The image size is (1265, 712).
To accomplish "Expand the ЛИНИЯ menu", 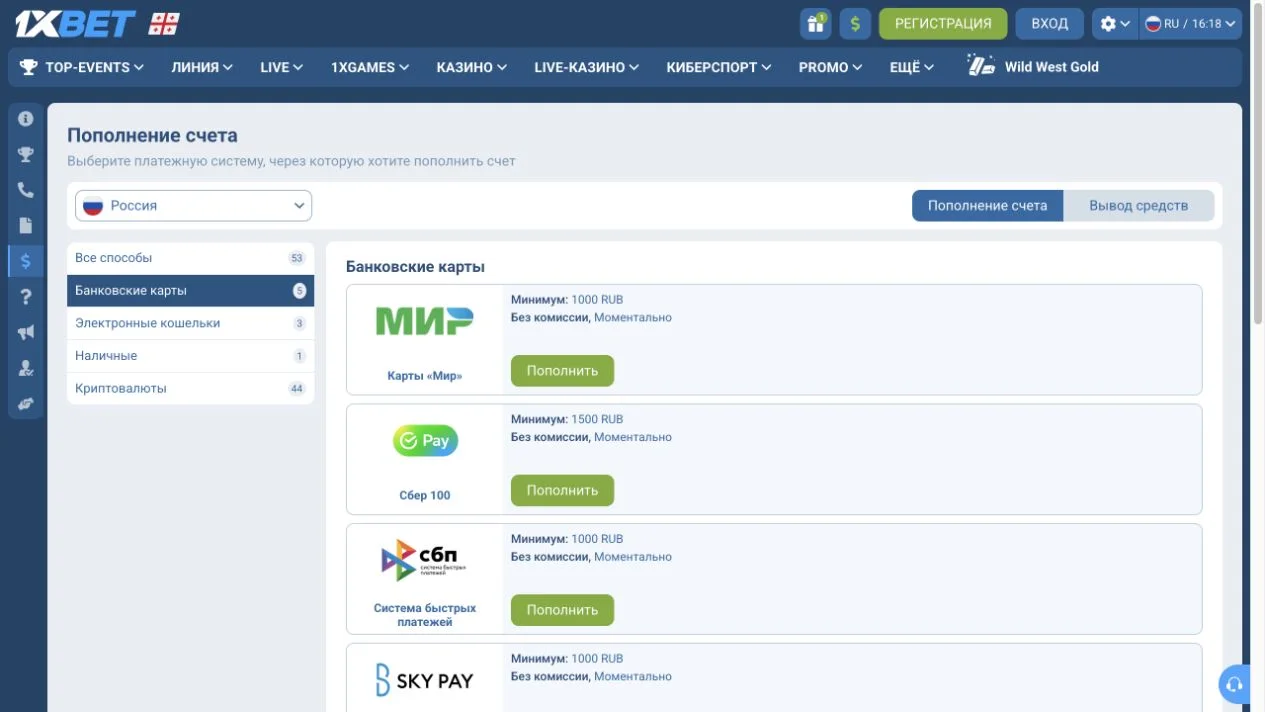I will (x=202, y=67).
